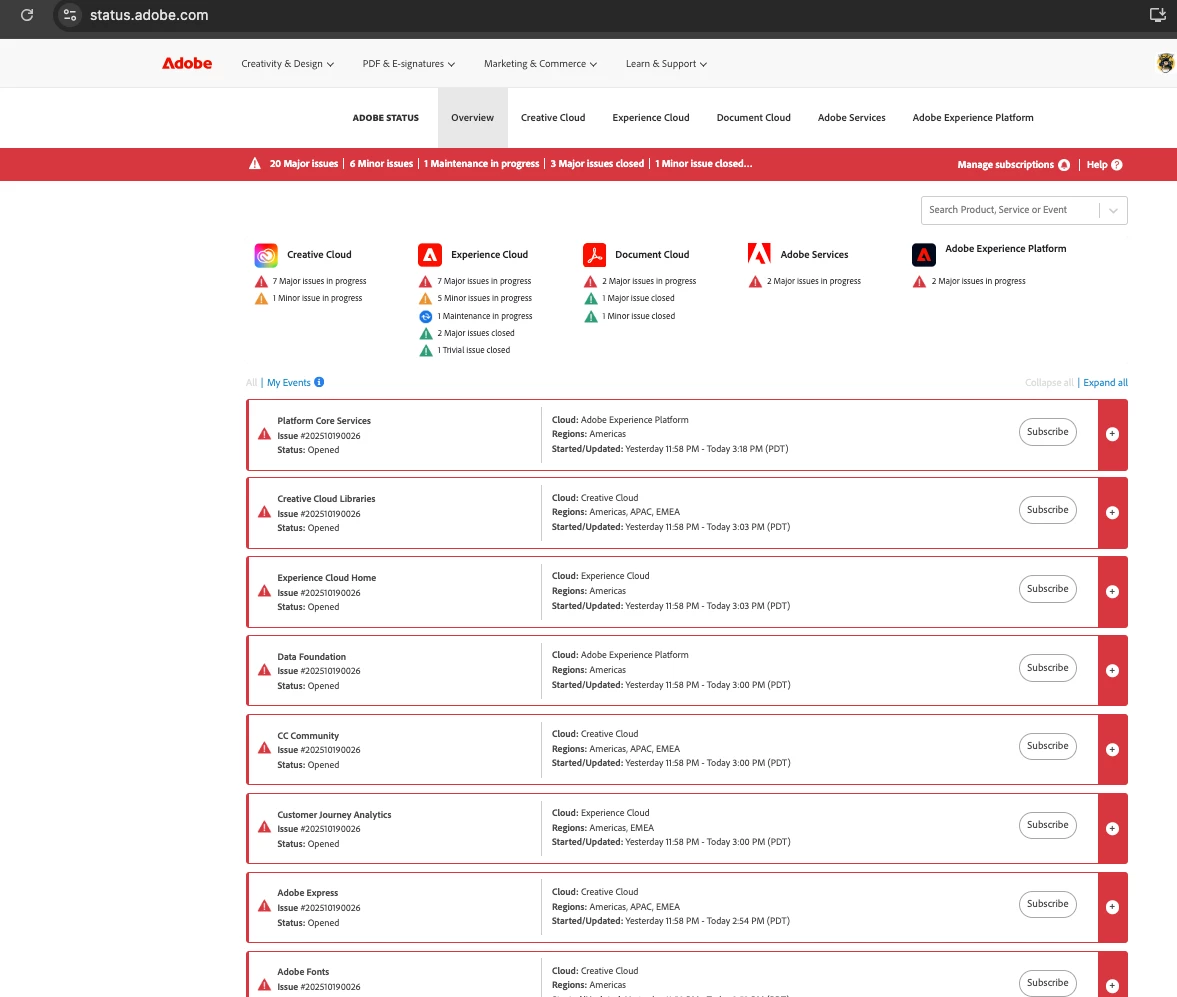Click green trivial issue closed icon
This screenshot has width=1177, height=997.
426,351
